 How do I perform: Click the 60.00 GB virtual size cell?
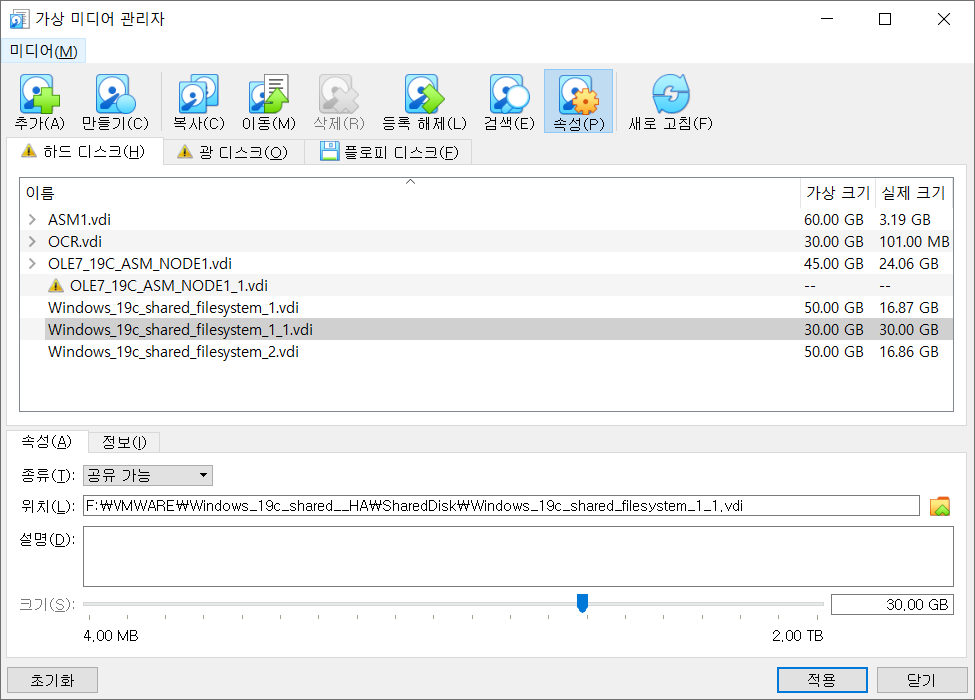[x=834, y=219]
